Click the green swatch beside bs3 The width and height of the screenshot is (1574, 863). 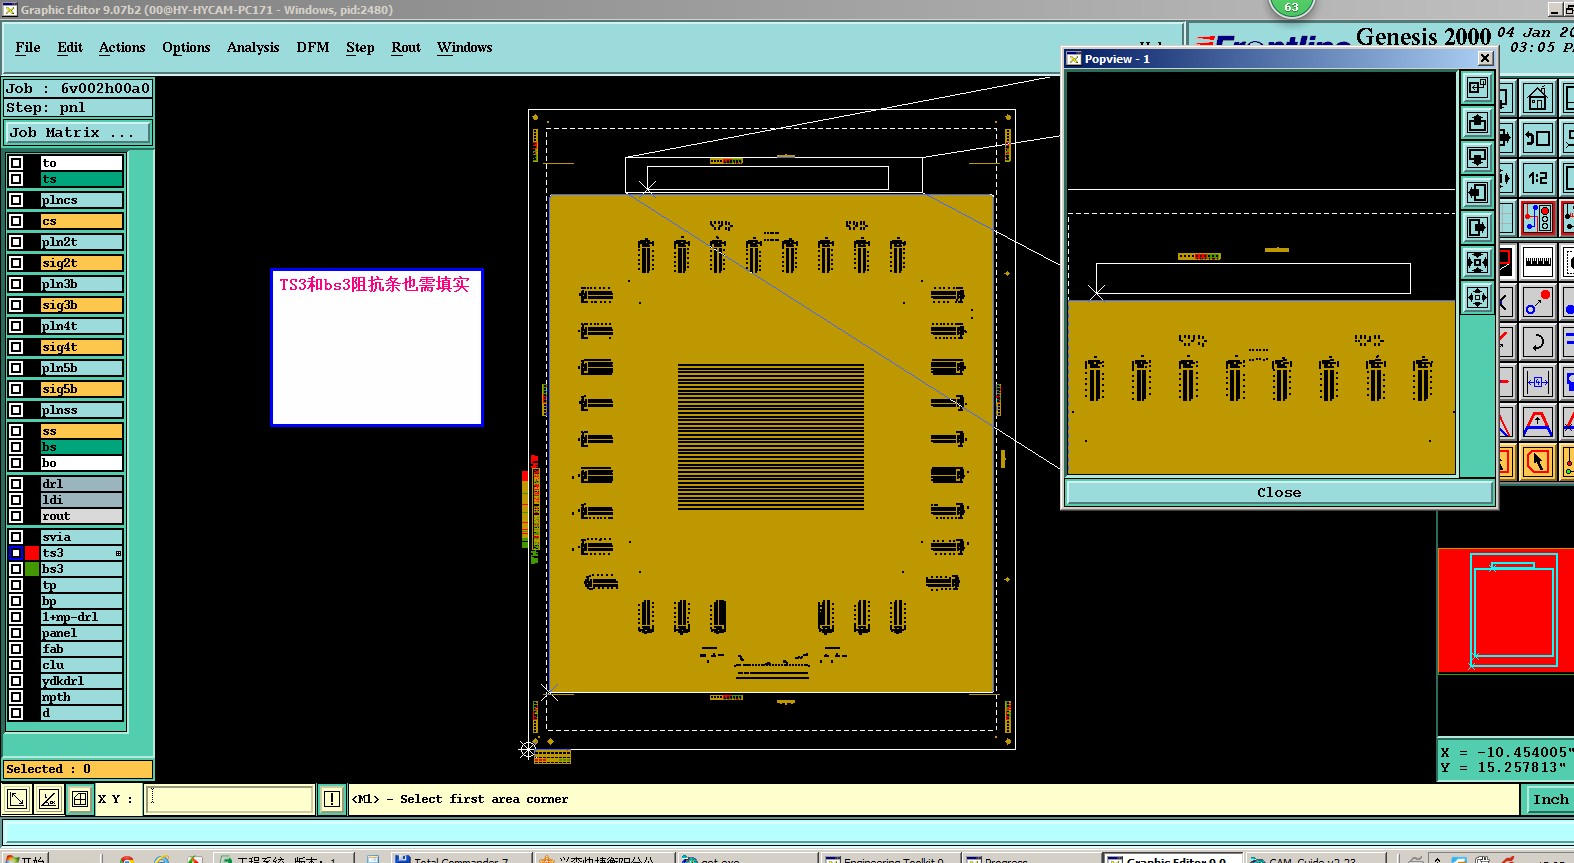click(x=32, y=569)
